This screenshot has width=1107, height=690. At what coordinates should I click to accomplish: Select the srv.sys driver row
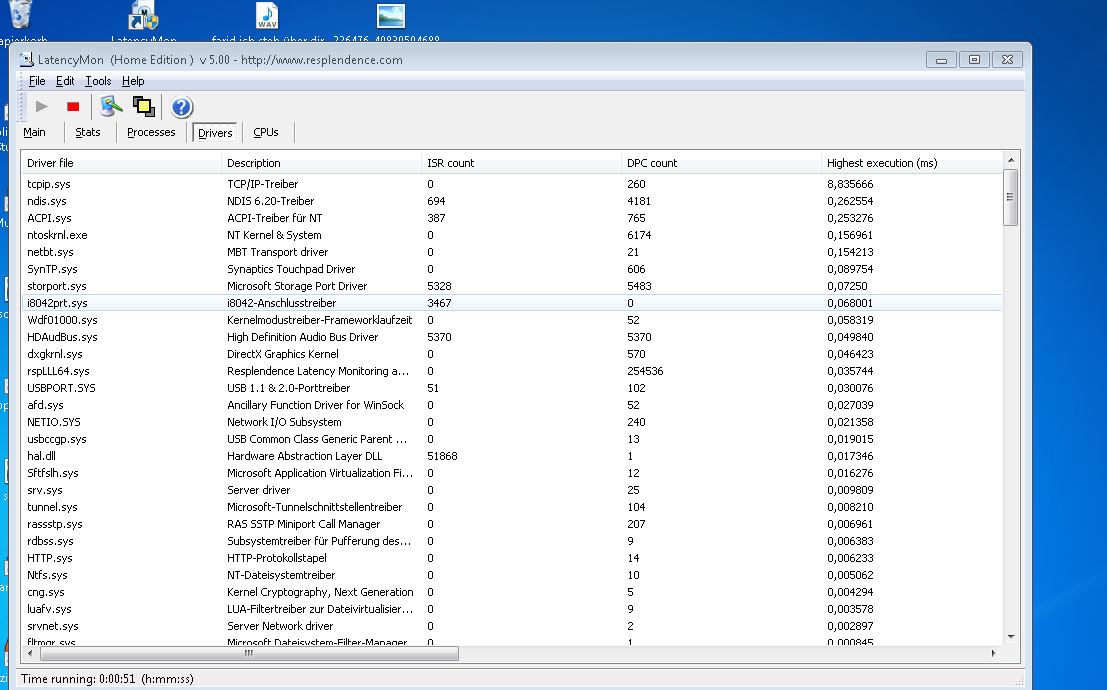point(512,489)
